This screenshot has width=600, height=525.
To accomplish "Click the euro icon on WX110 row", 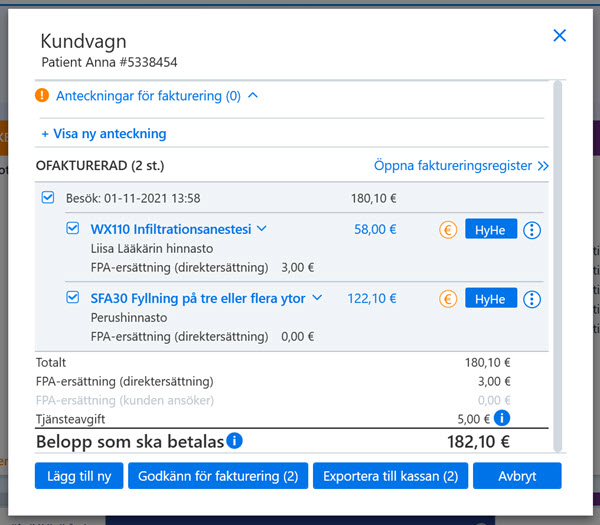I will click(x=448, y=230).
